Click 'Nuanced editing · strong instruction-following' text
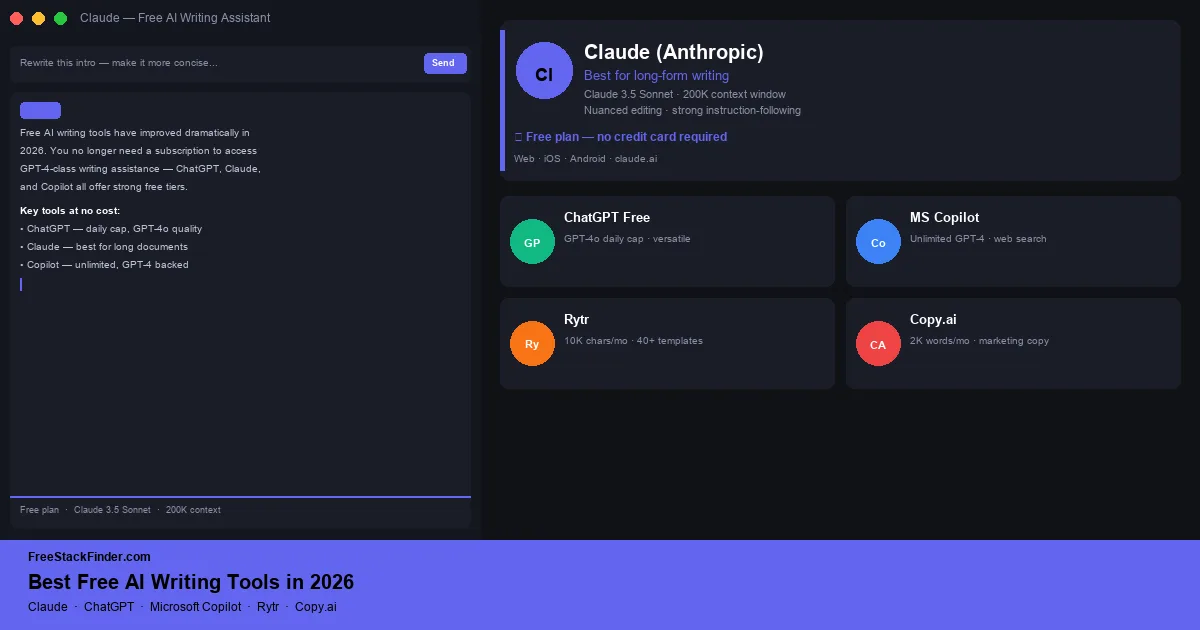The height and width of the screenshot is (630, 1200). pos(692,110)
